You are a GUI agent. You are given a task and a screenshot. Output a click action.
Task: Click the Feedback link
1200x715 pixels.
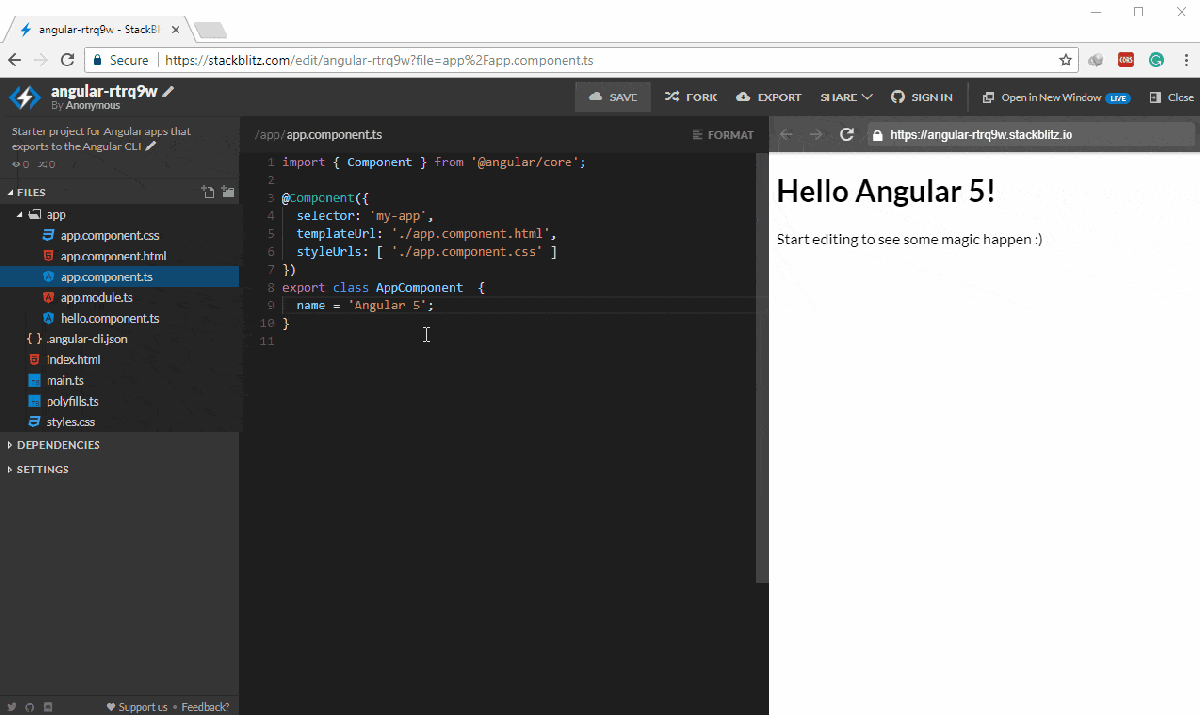point(205,707)
